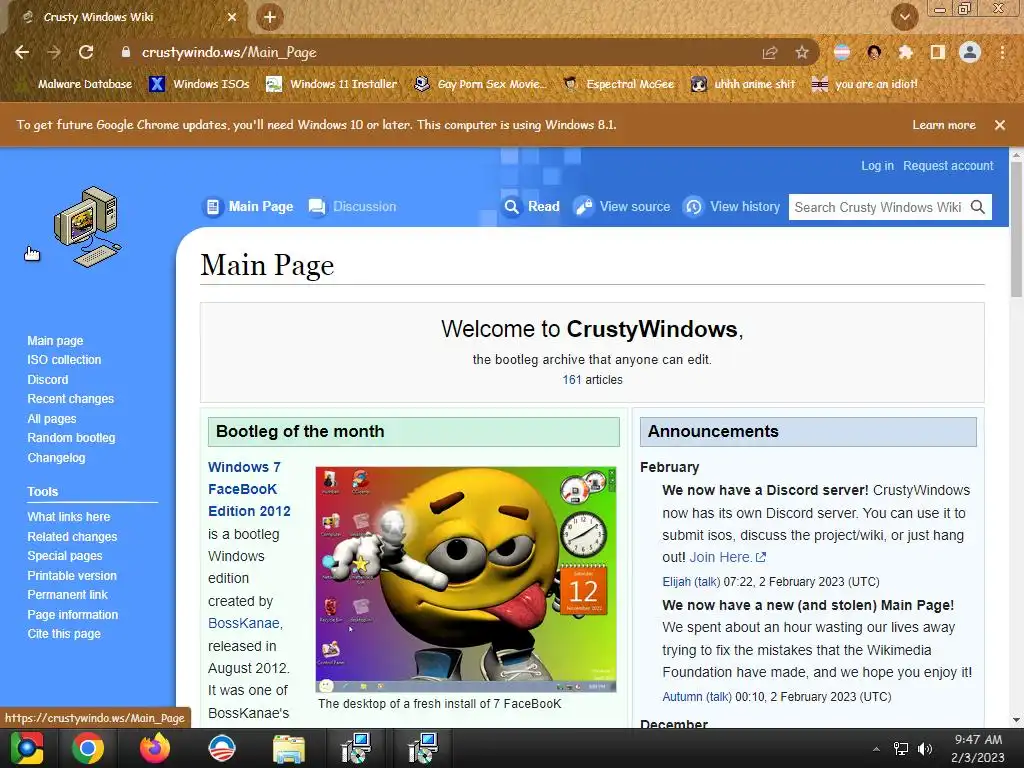1024x768 pixels.
Task: Click the Crusty Windows Wiki computer logo
Action: point(88,227)
